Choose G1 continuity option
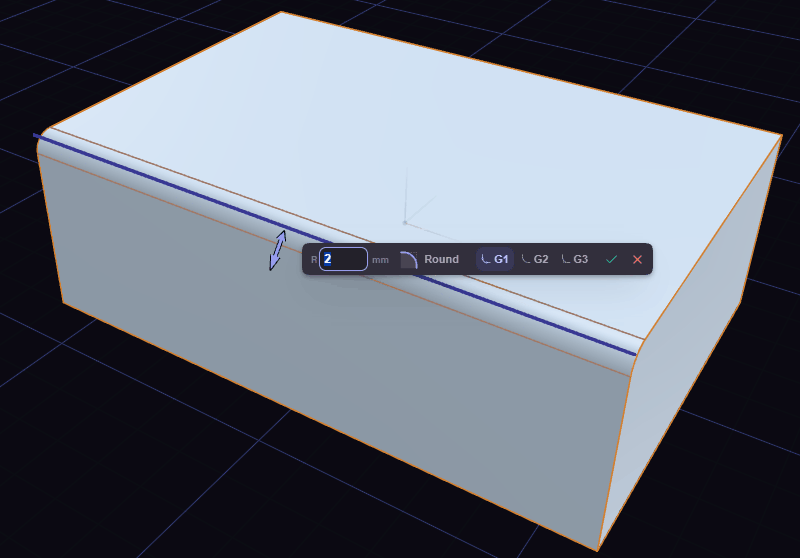The height and width of the screenshot is (558, 800). click(x=495, y=259)
